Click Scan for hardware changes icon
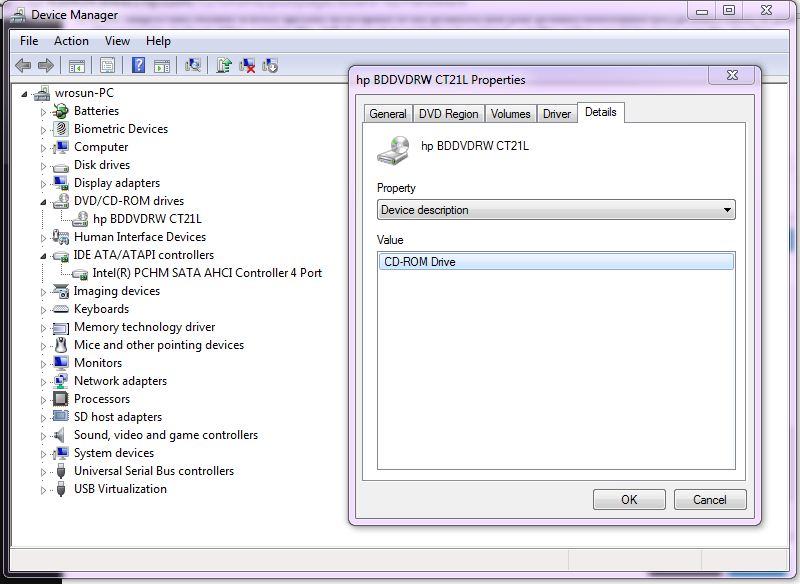This screenshot has height=584, width=800. pos(193,65)
